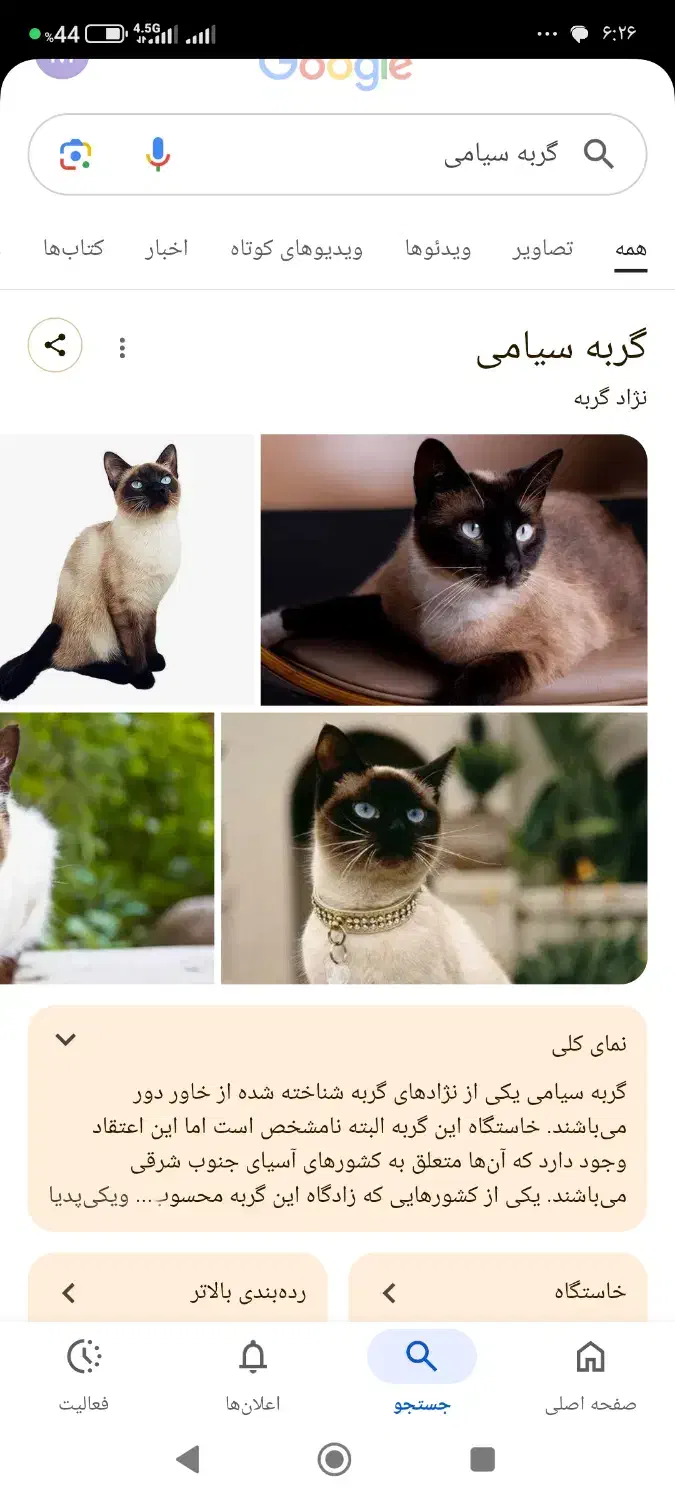Open اعلان‌ها notifications bell
This screenshot has height=1500, width=675.
[x=253, y=1375]
